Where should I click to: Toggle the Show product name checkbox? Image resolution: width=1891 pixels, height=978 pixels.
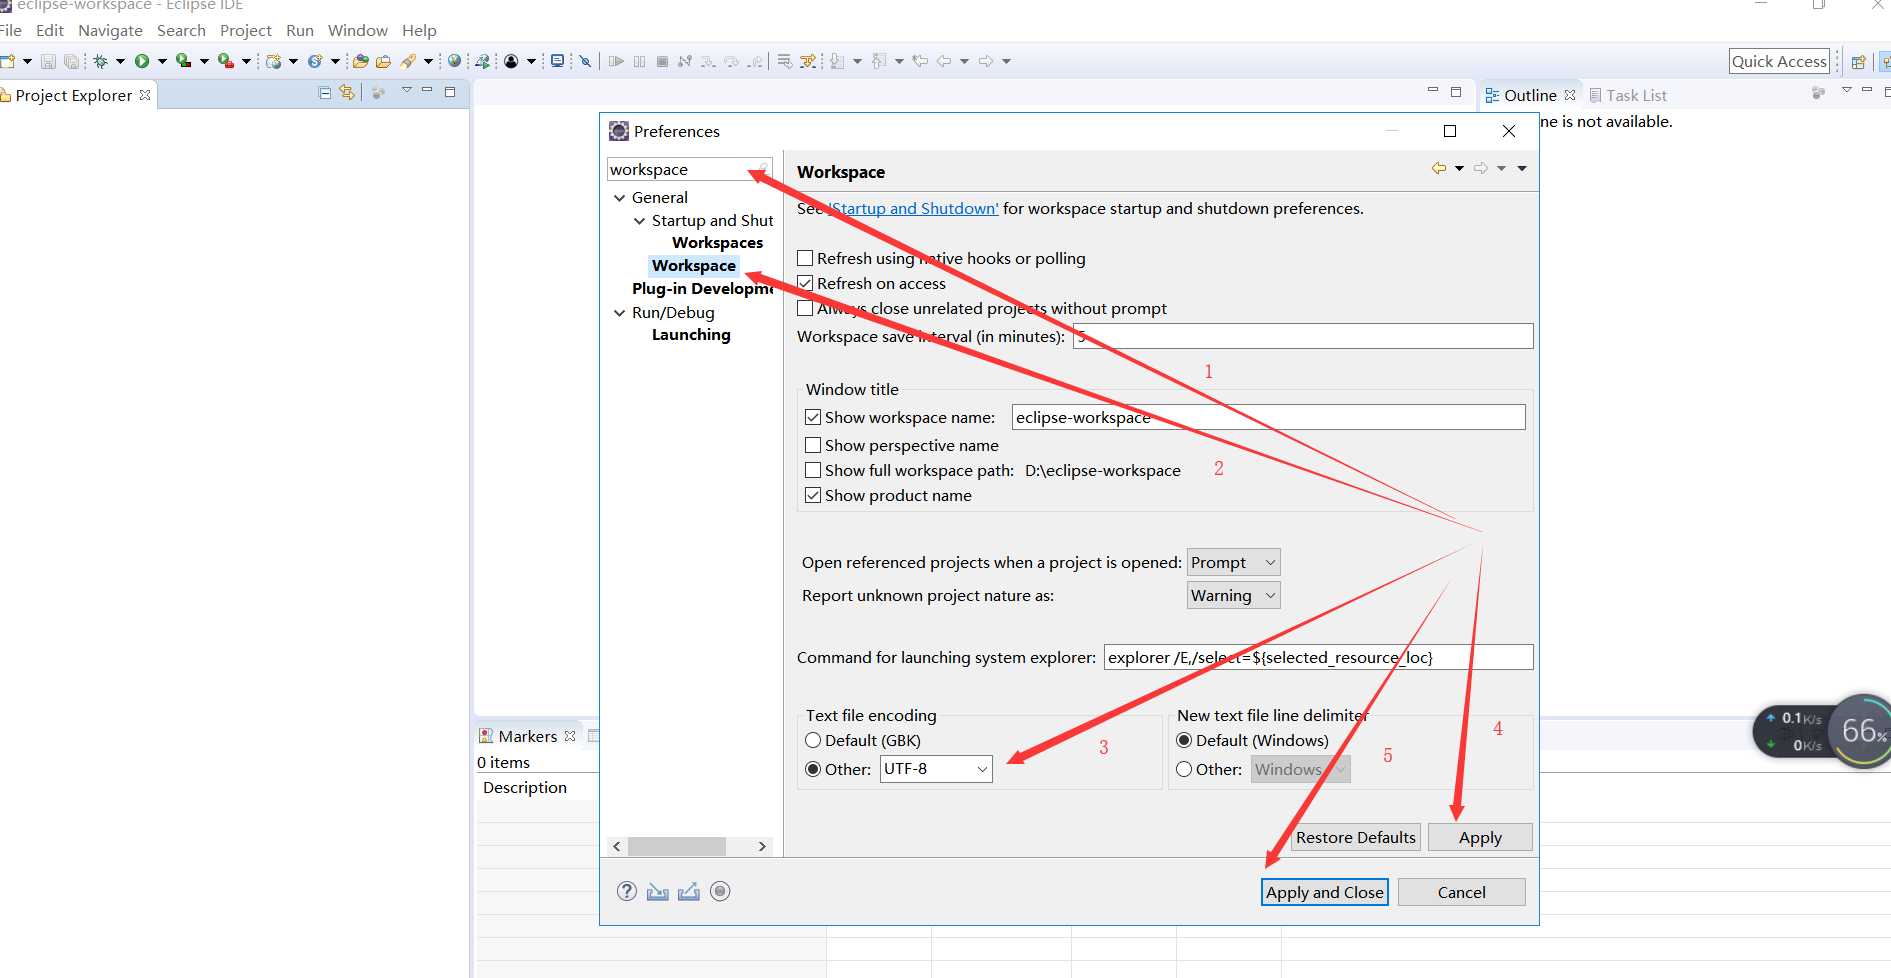813,495
